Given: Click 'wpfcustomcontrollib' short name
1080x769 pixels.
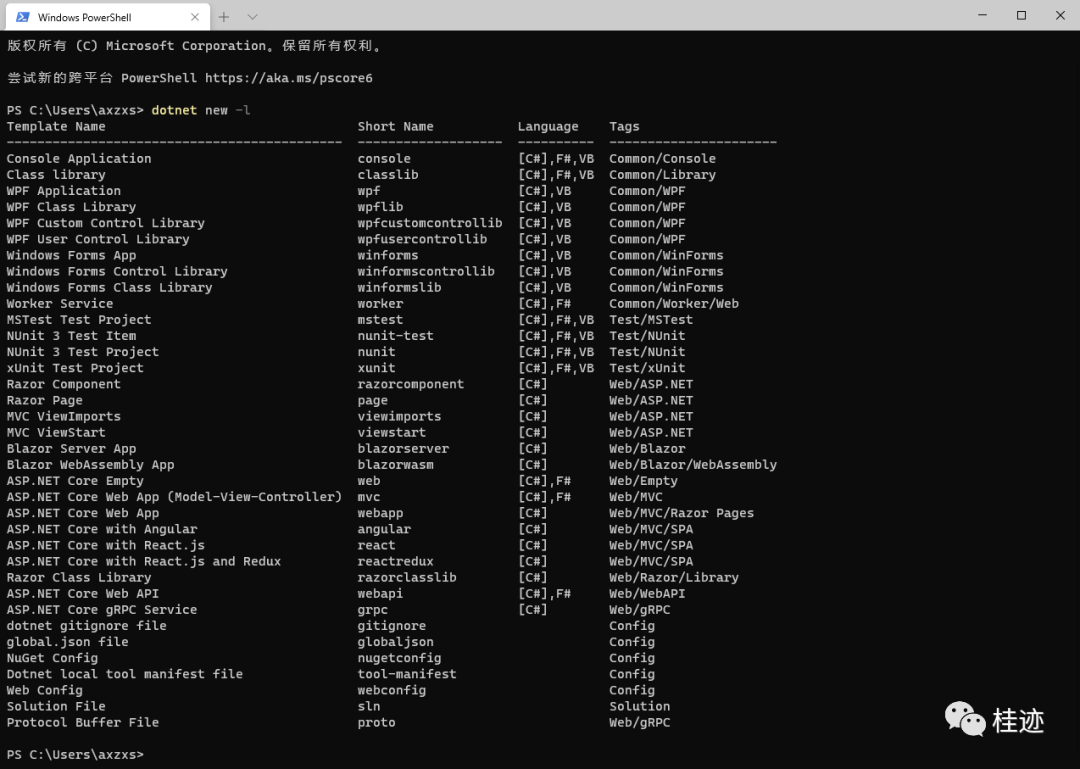Looking at the screenshot, I should (430, 223).
